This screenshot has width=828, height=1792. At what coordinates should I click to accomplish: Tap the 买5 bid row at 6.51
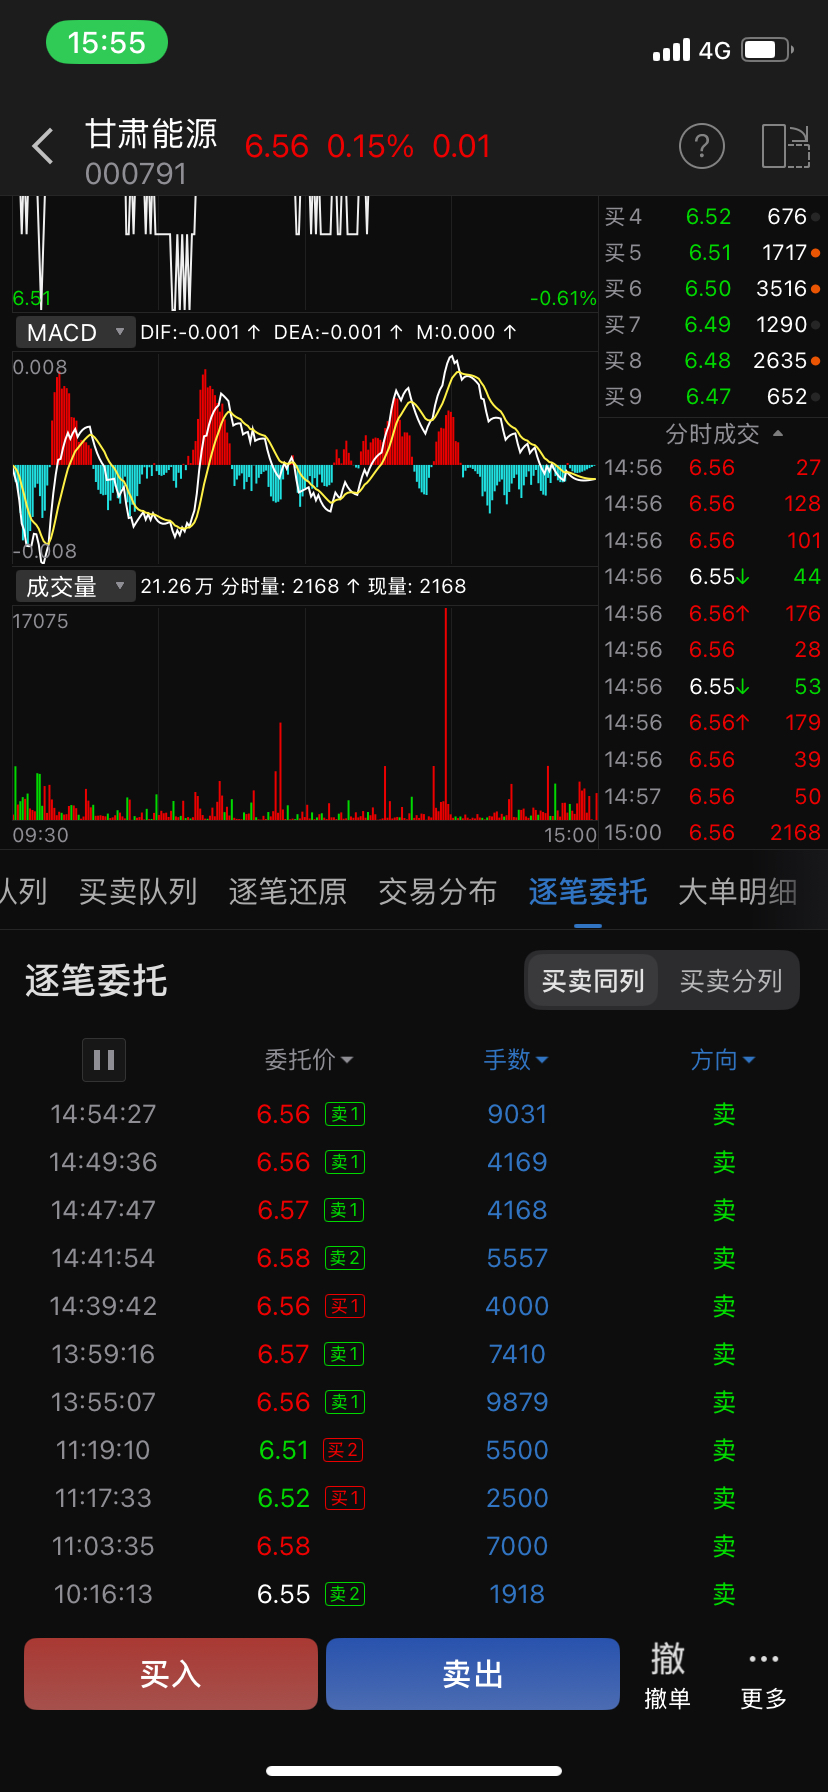(x=713, y=253)
